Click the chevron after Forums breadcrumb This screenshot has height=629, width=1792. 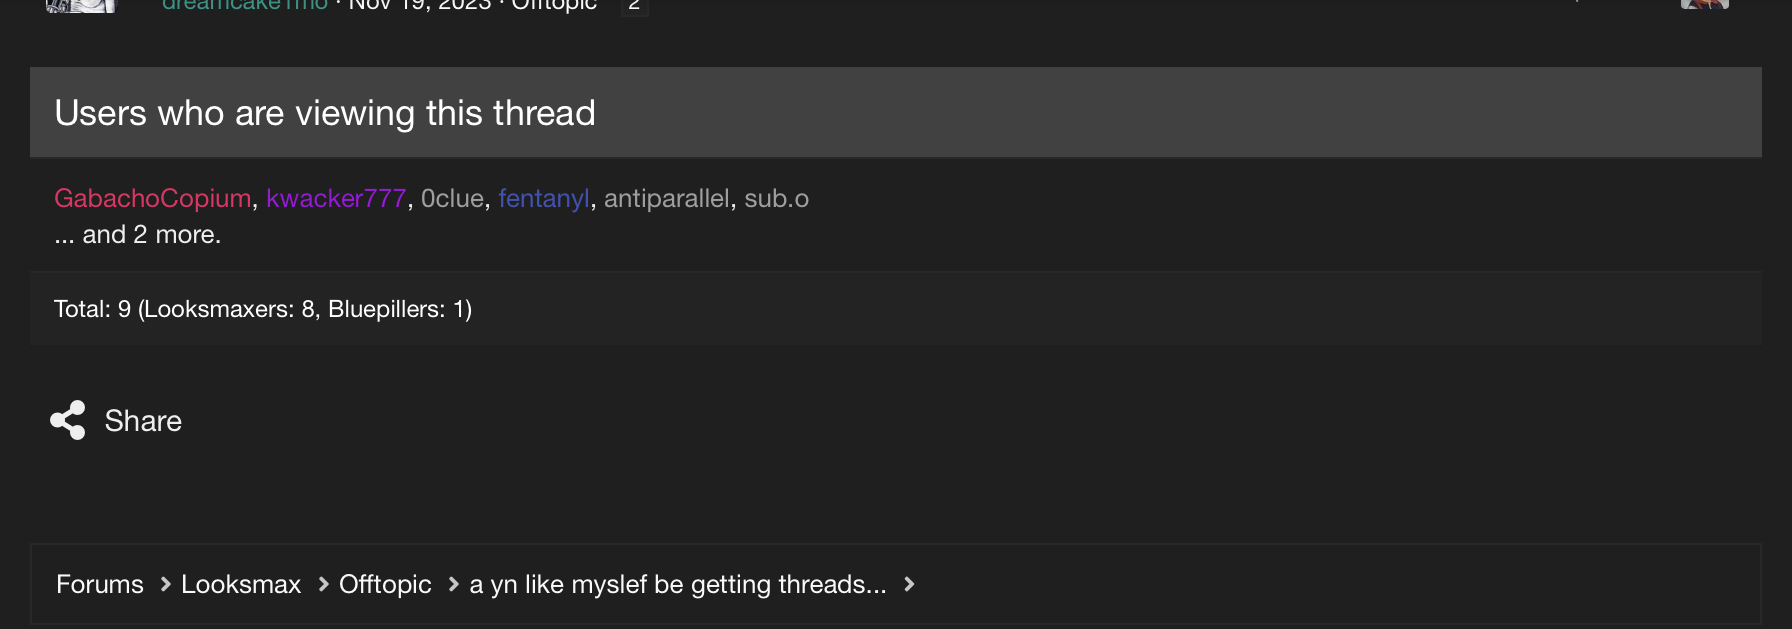pyautogui.click(x=166, y=584)
